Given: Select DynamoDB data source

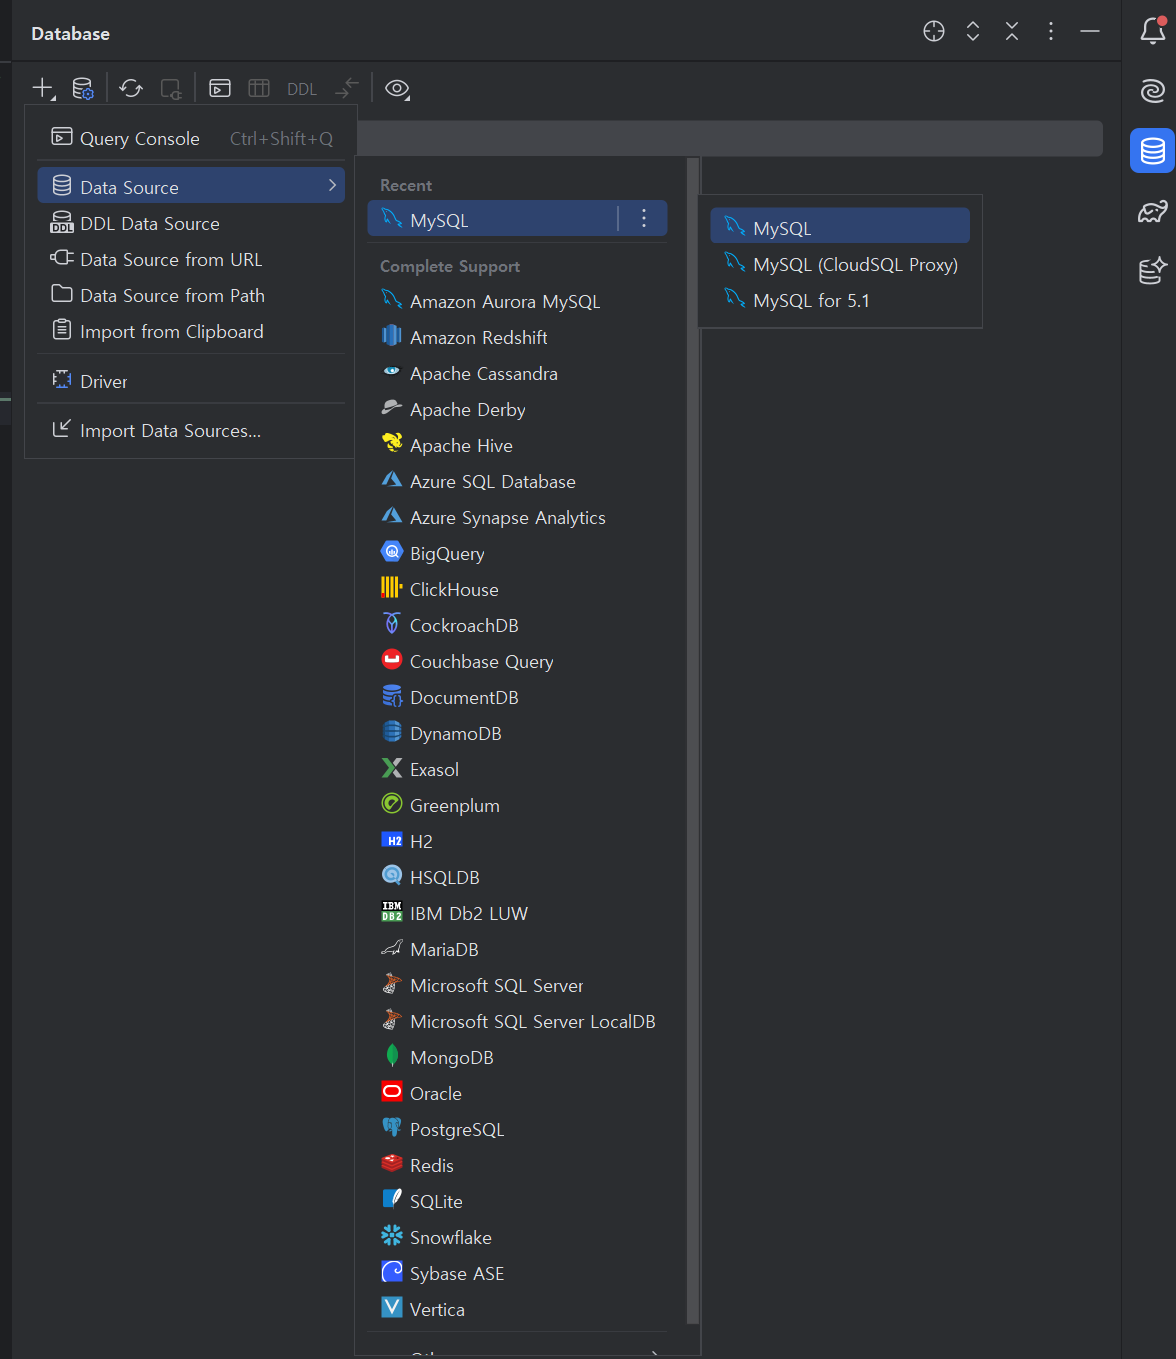Looking at the screenshot, I should [517, 733].
